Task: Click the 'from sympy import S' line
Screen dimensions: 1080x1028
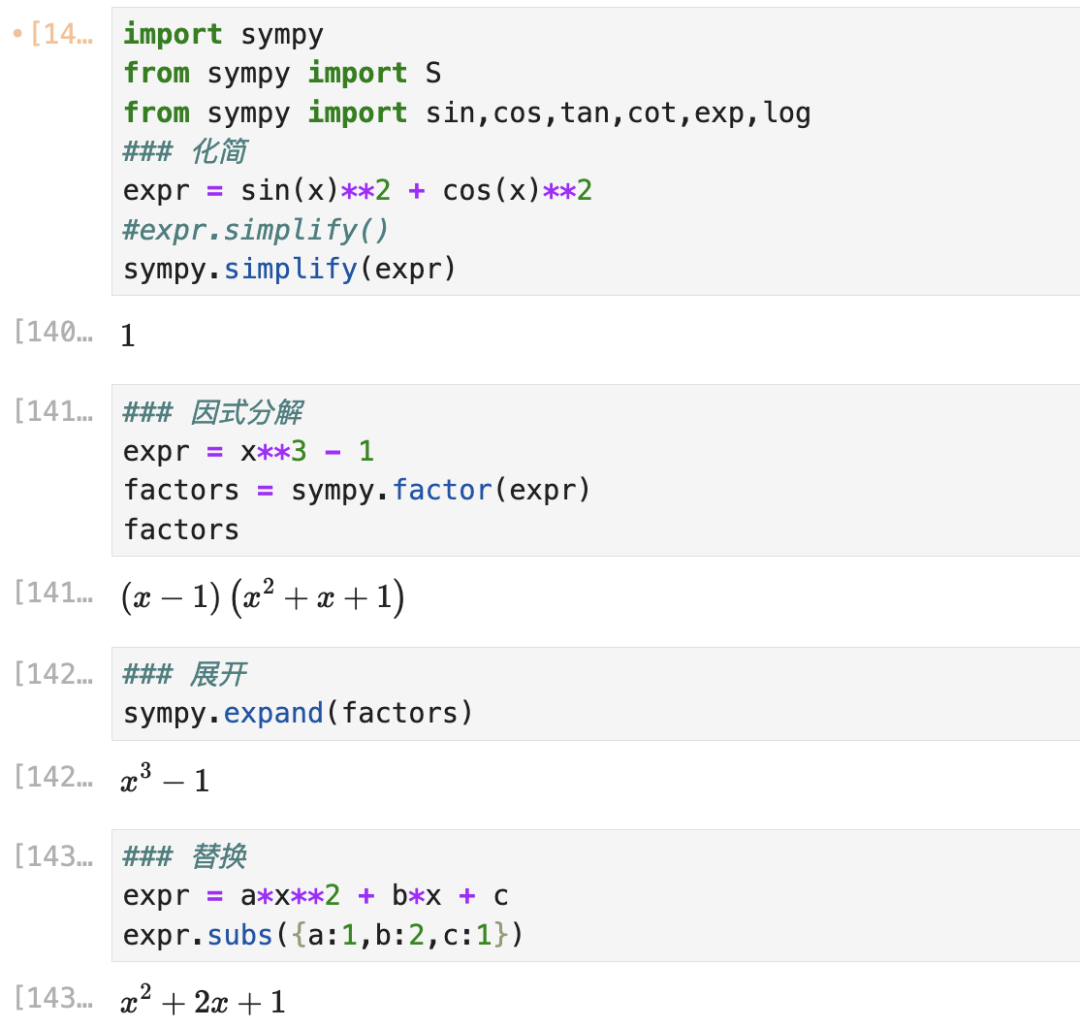Action: (x=282, y=73)
